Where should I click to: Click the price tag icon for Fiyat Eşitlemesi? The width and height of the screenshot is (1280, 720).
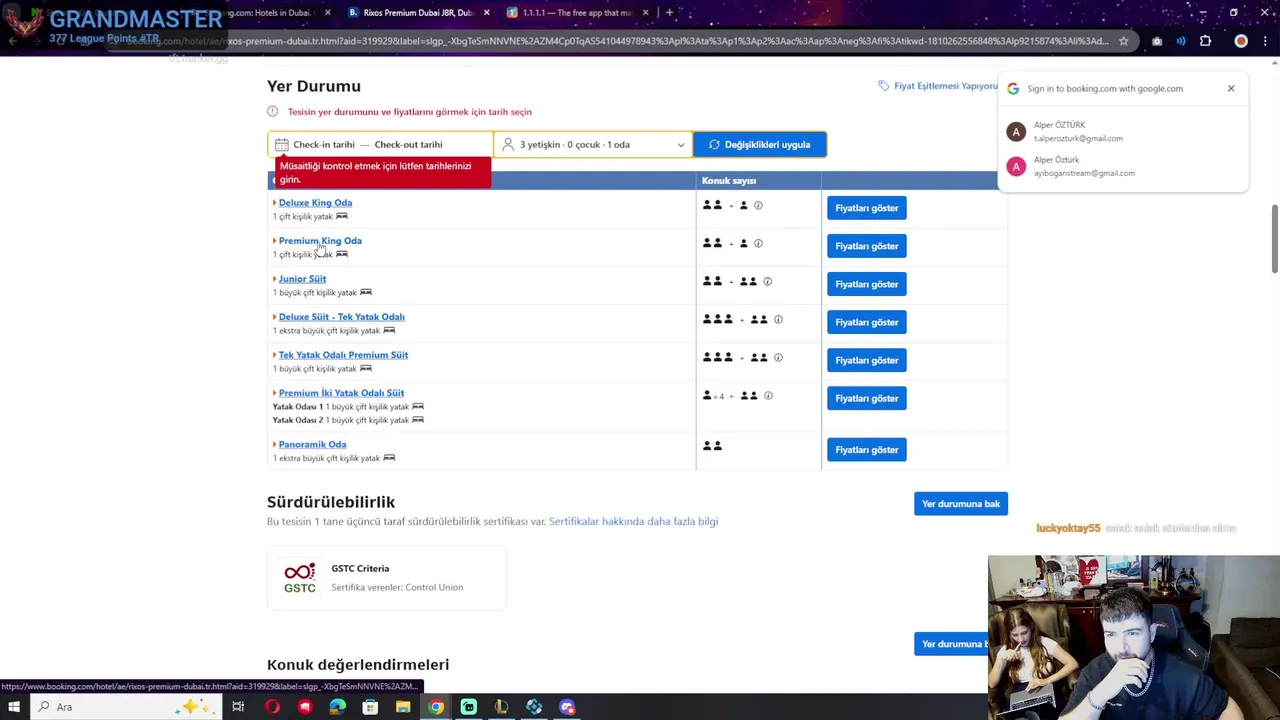tap(883, 86)
